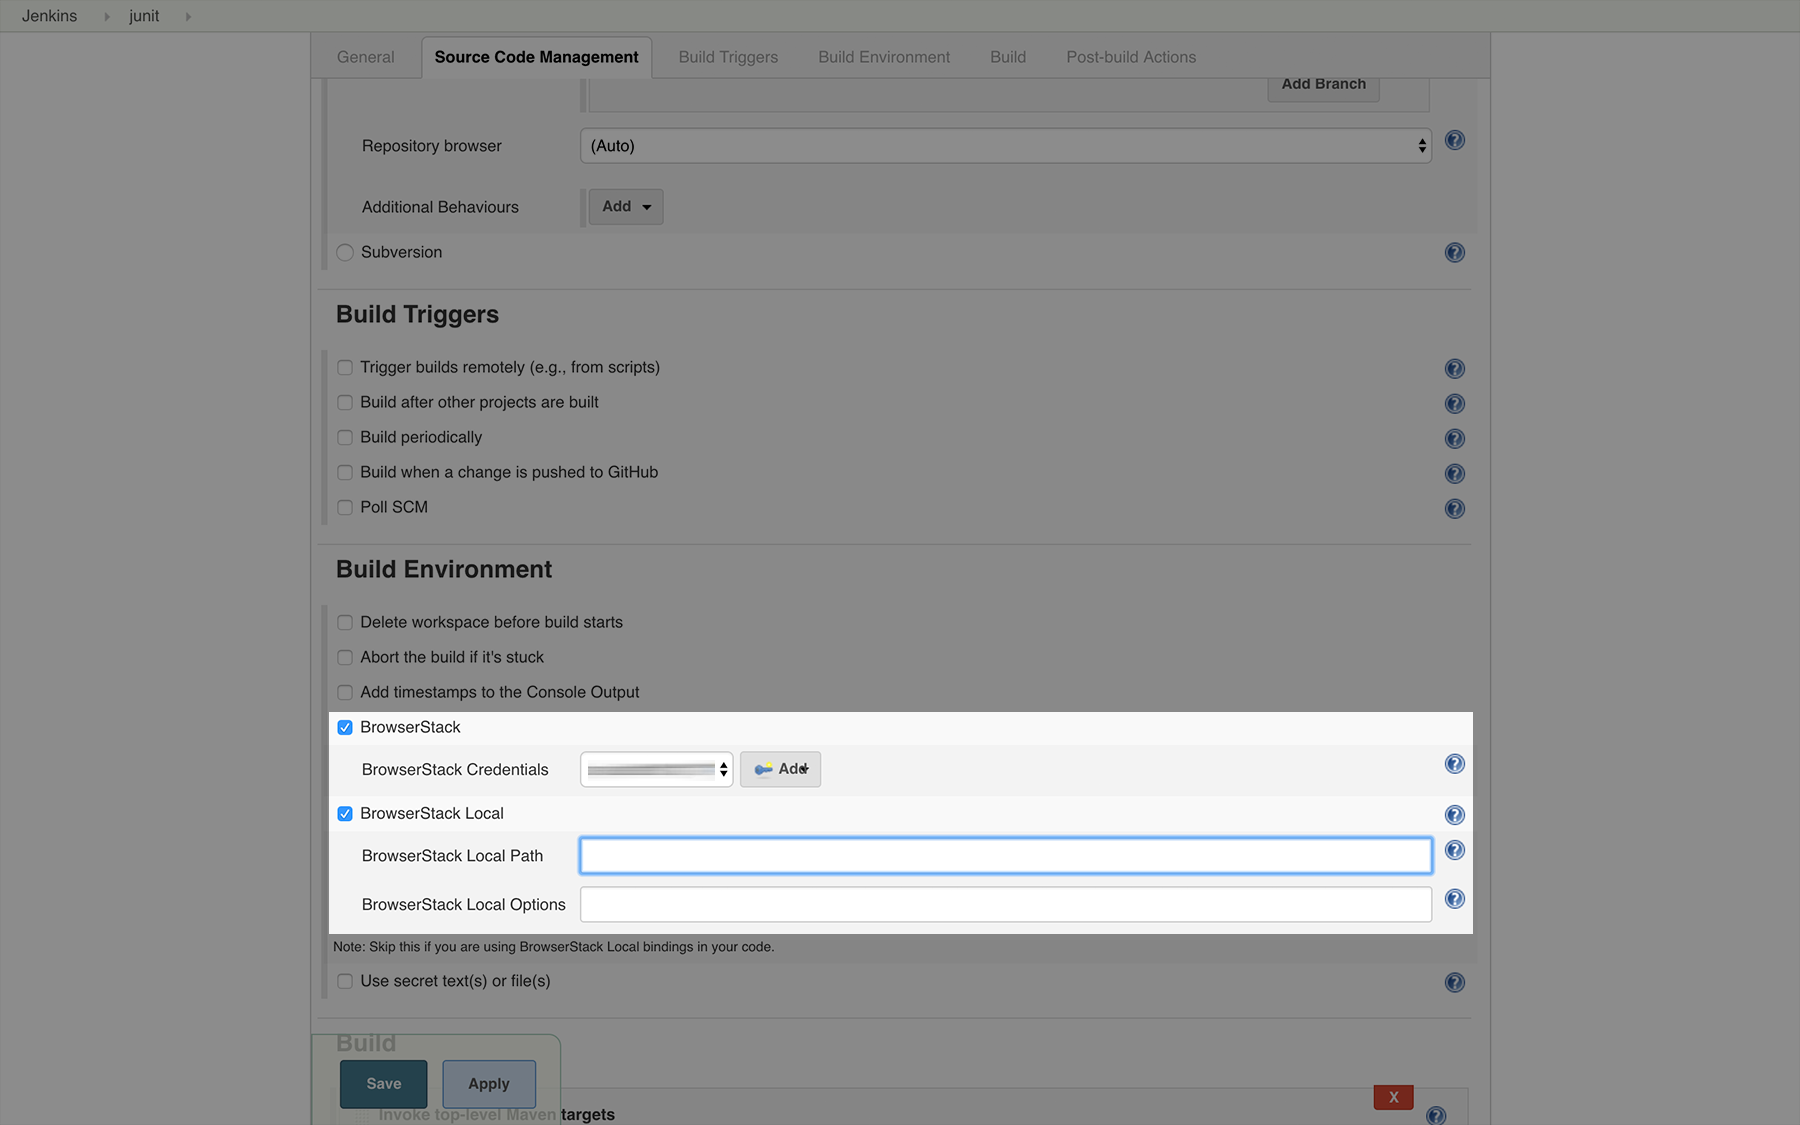
Task: Open help for Repository browser
Action: (x=1455, y=140)
